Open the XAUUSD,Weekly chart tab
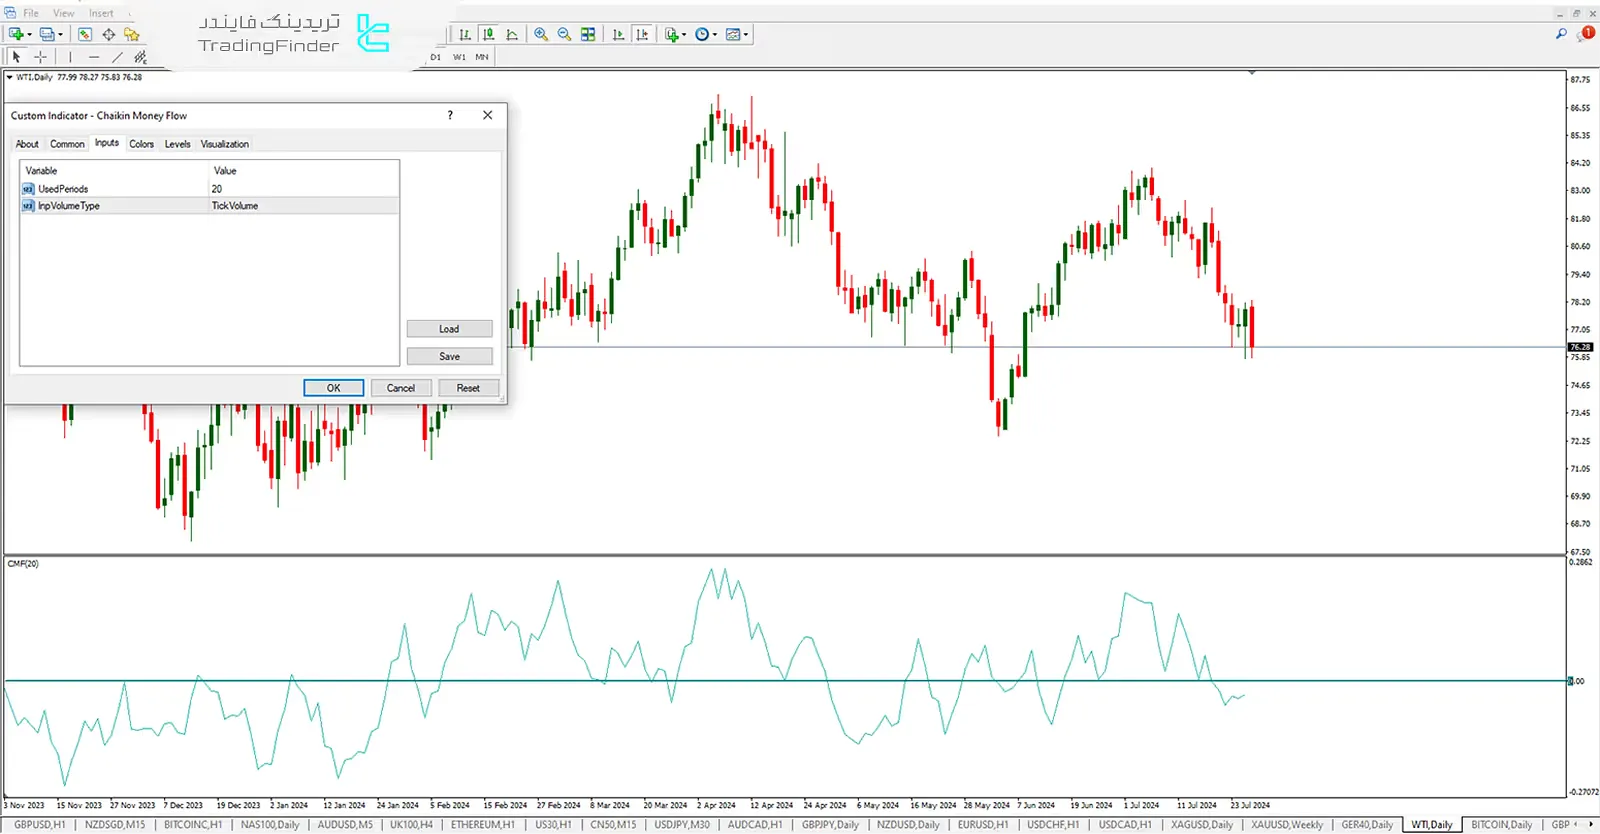Image resolution: width=1600 pixels, height=834 pixels. 1286,825
